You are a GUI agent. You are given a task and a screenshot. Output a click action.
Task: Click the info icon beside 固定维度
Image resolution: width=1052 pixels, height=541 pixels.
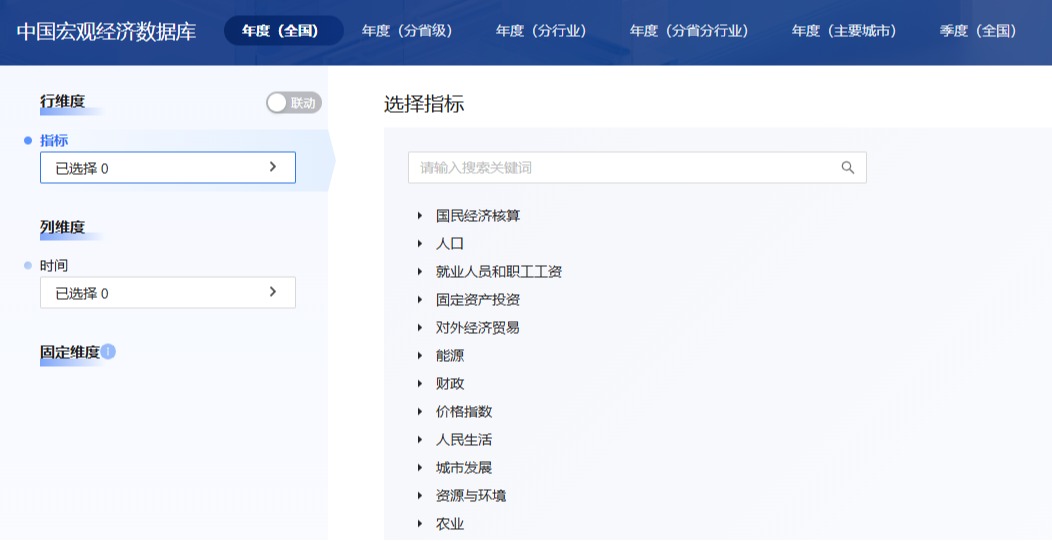[x=108, y=351]
